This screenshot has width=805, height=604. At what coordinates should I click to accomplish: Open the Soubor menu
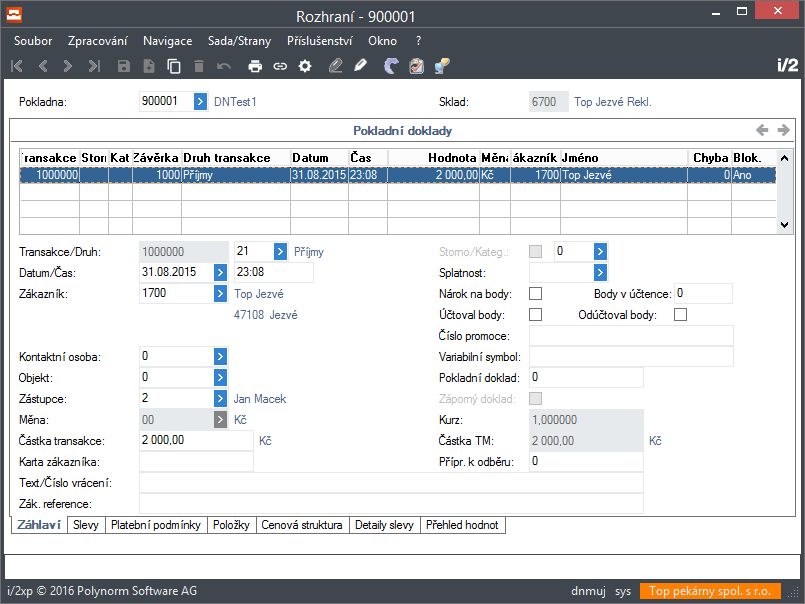(33, 41)
